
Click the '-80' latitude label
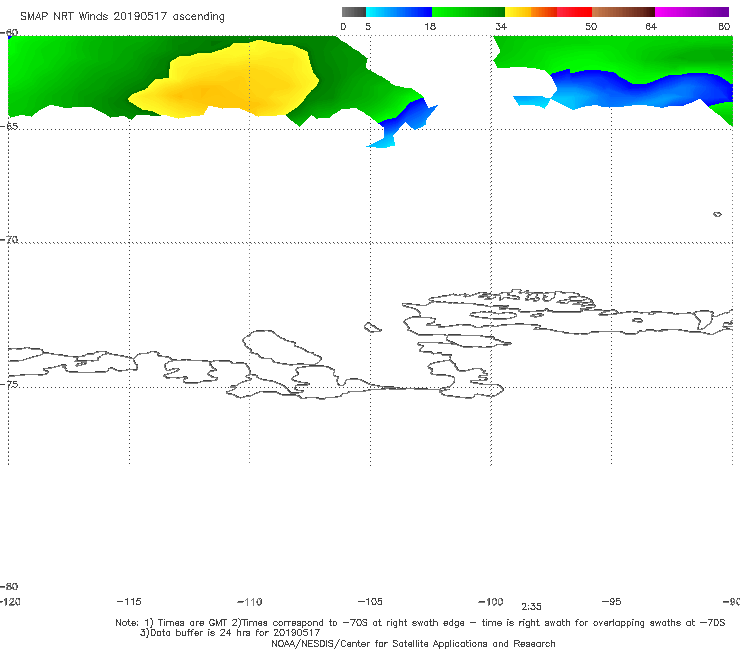pos(9,586)
